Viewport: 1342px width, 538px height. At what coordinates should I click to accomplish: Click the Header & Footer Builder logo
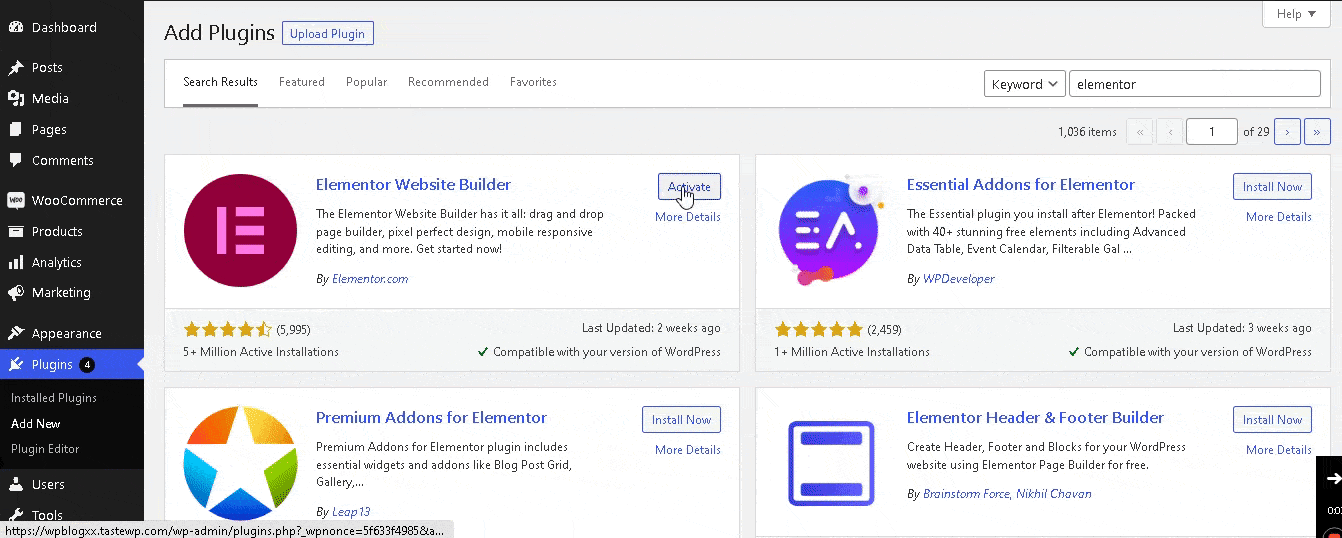pos(831,464)
